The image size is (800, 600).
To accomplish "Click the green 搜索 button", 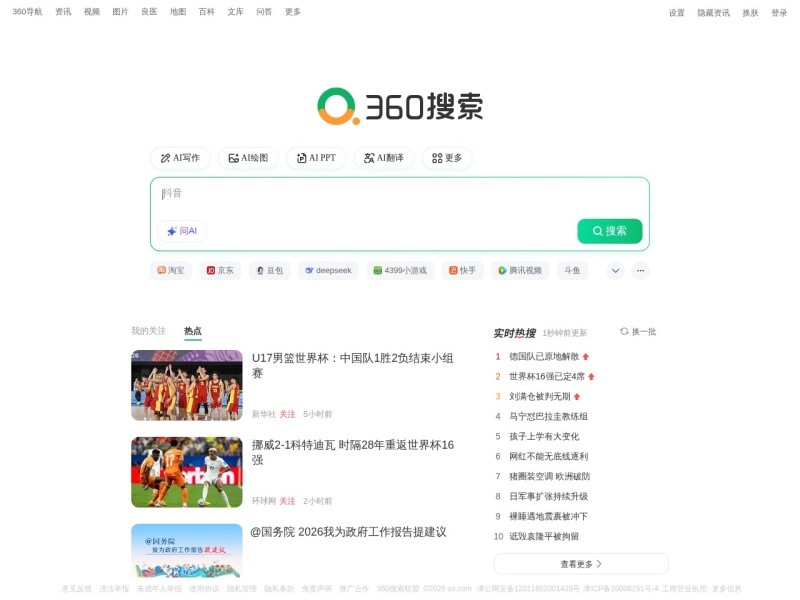I will click(x=610, y=231).
